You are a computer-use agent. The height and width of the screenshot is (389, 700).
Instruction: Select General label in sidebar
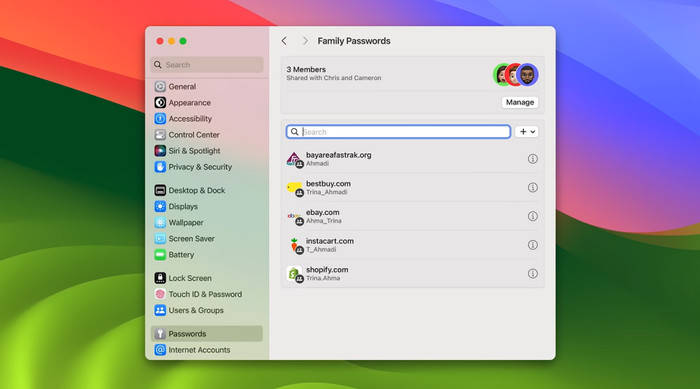pyautogui.click(x=182, y=87)
